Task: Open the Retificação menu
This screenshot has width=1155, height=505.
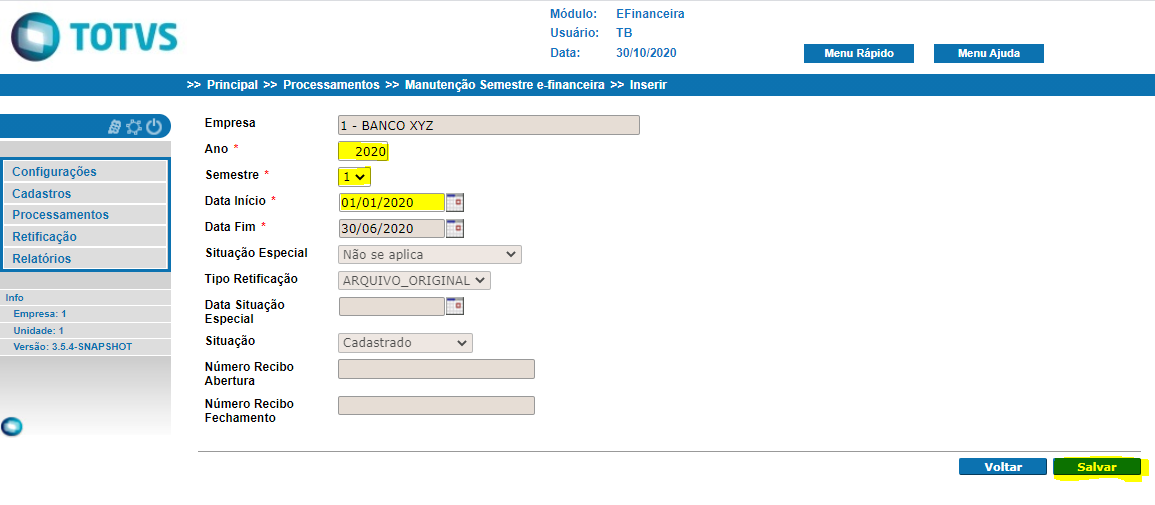Action: point(85,237)
